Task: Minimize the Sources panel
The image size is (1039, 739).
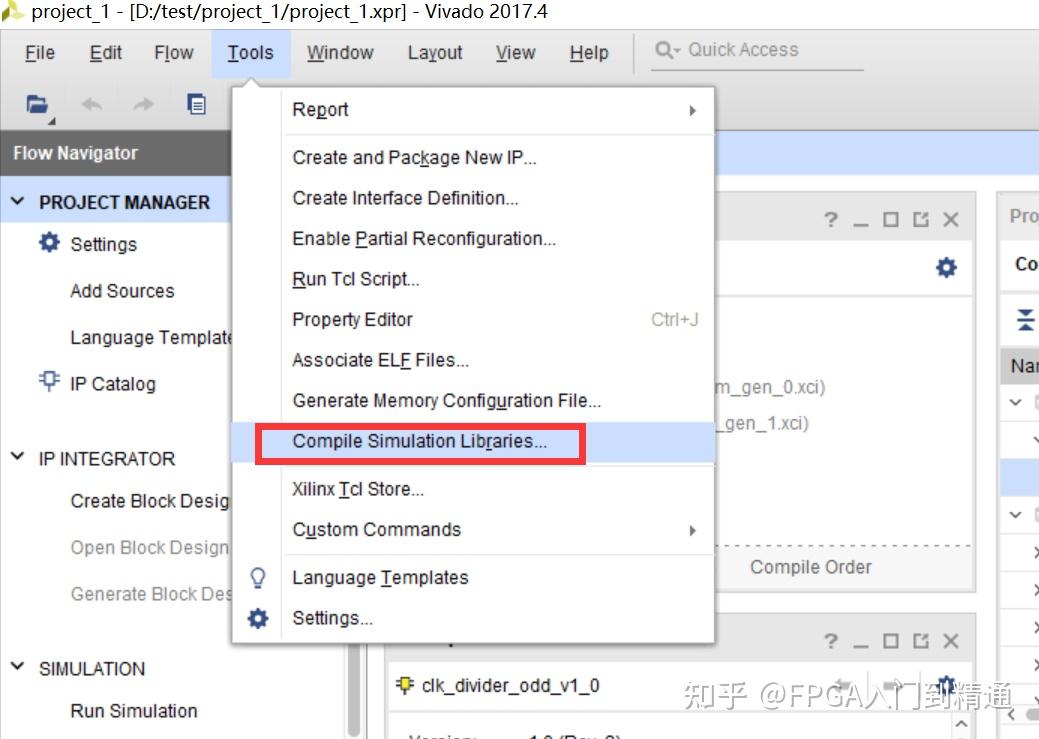Action: 861,225
